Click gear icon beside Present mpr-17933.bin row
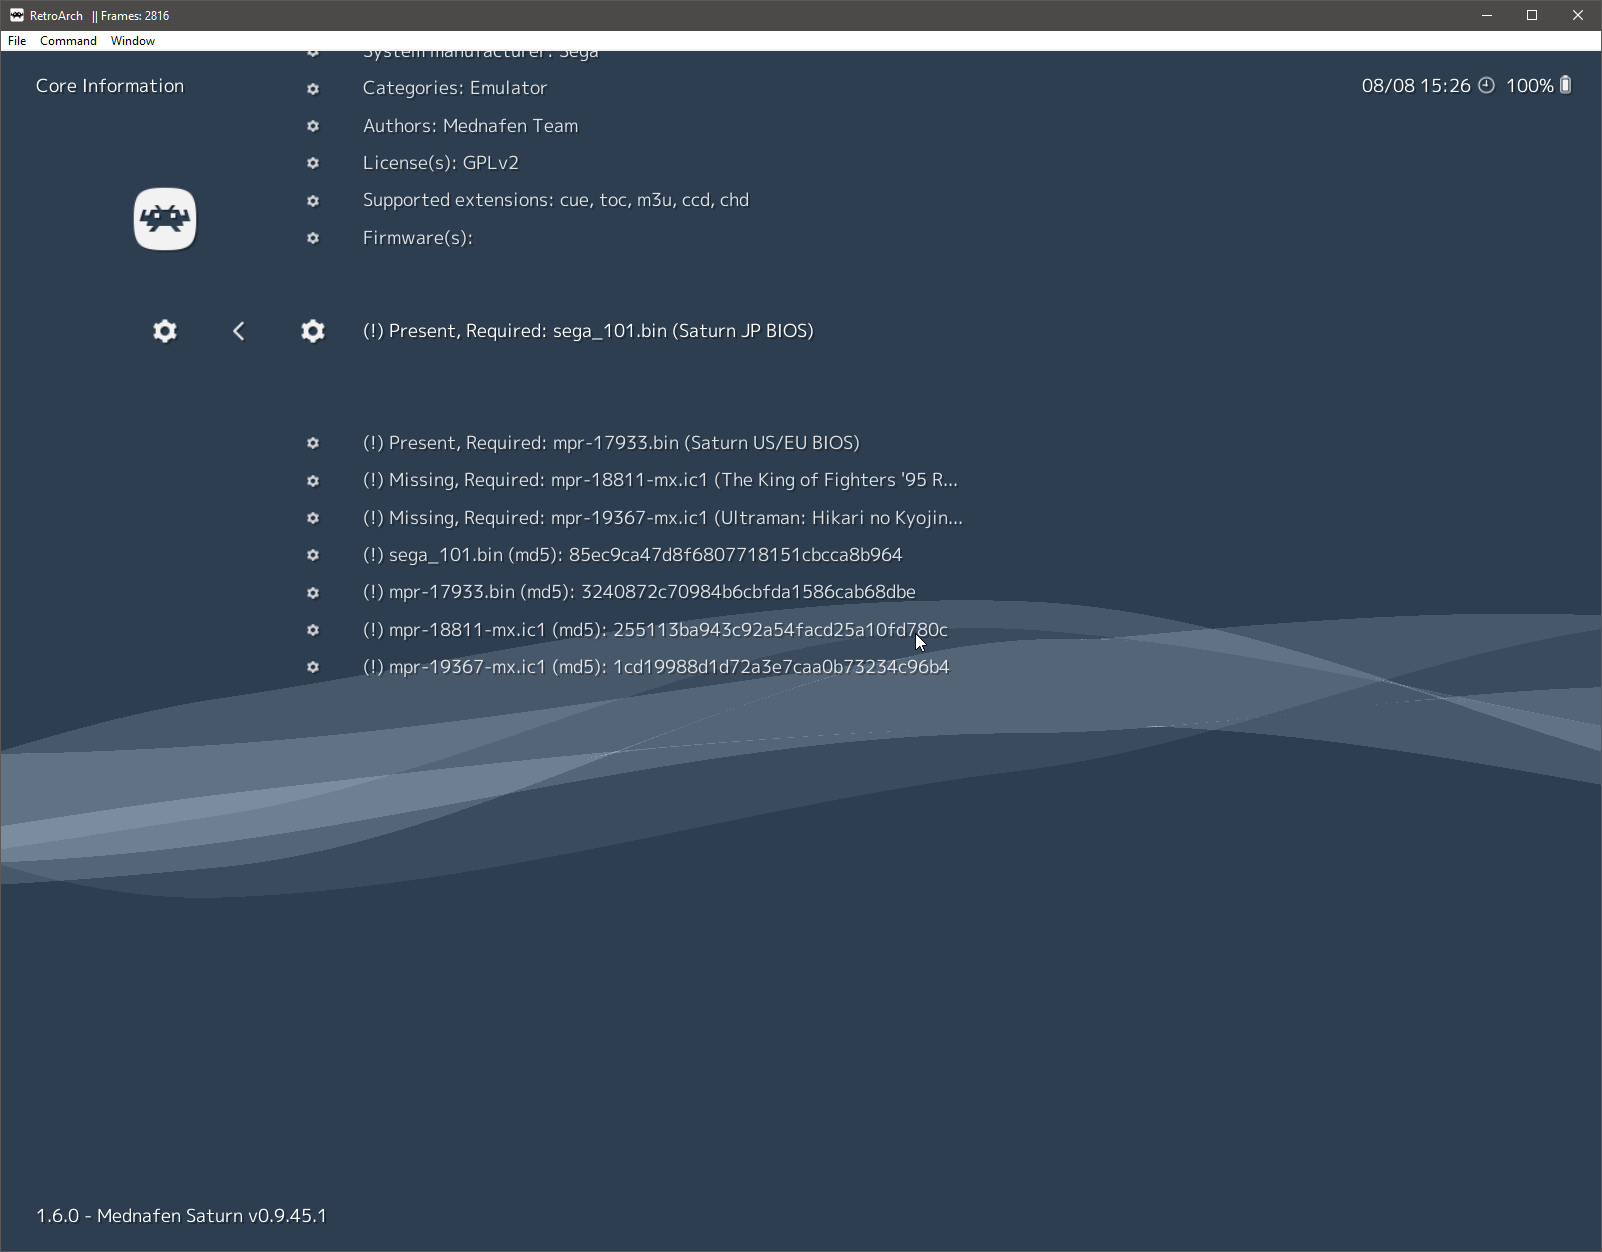 click(313, 443)
